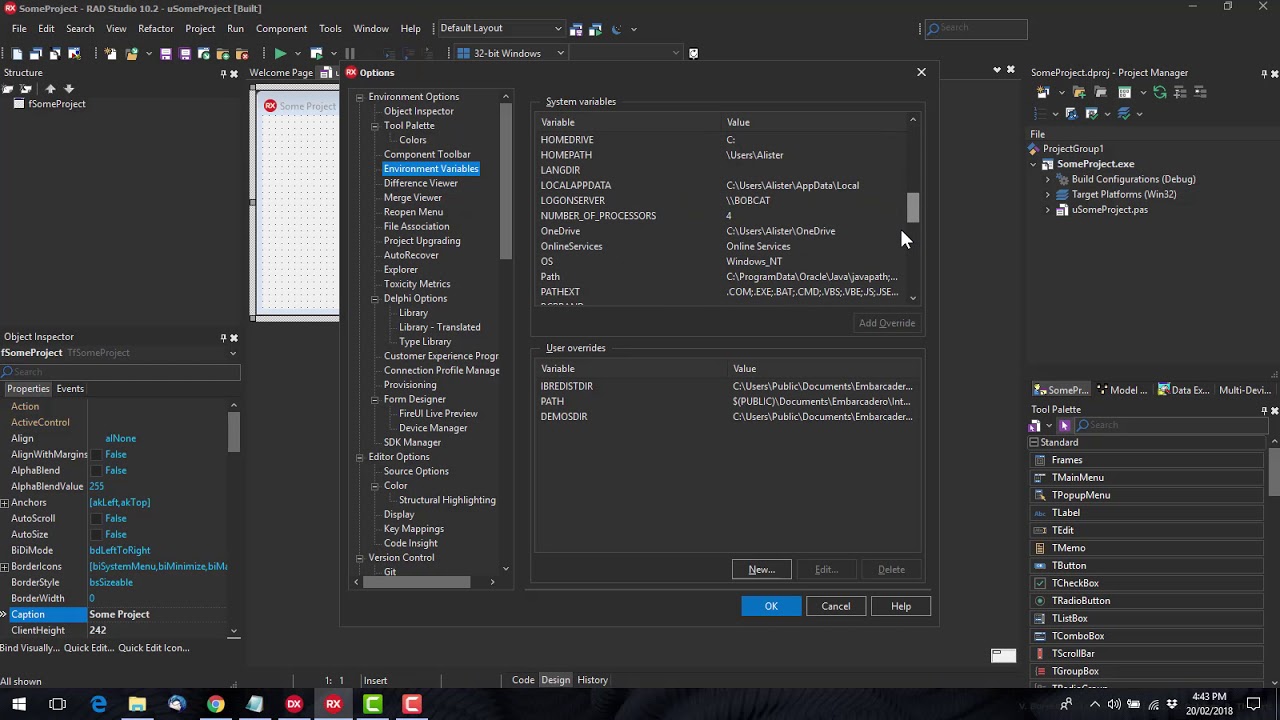
Task: Click the options tree horizontal scrollbar
Action: (418, 581)
